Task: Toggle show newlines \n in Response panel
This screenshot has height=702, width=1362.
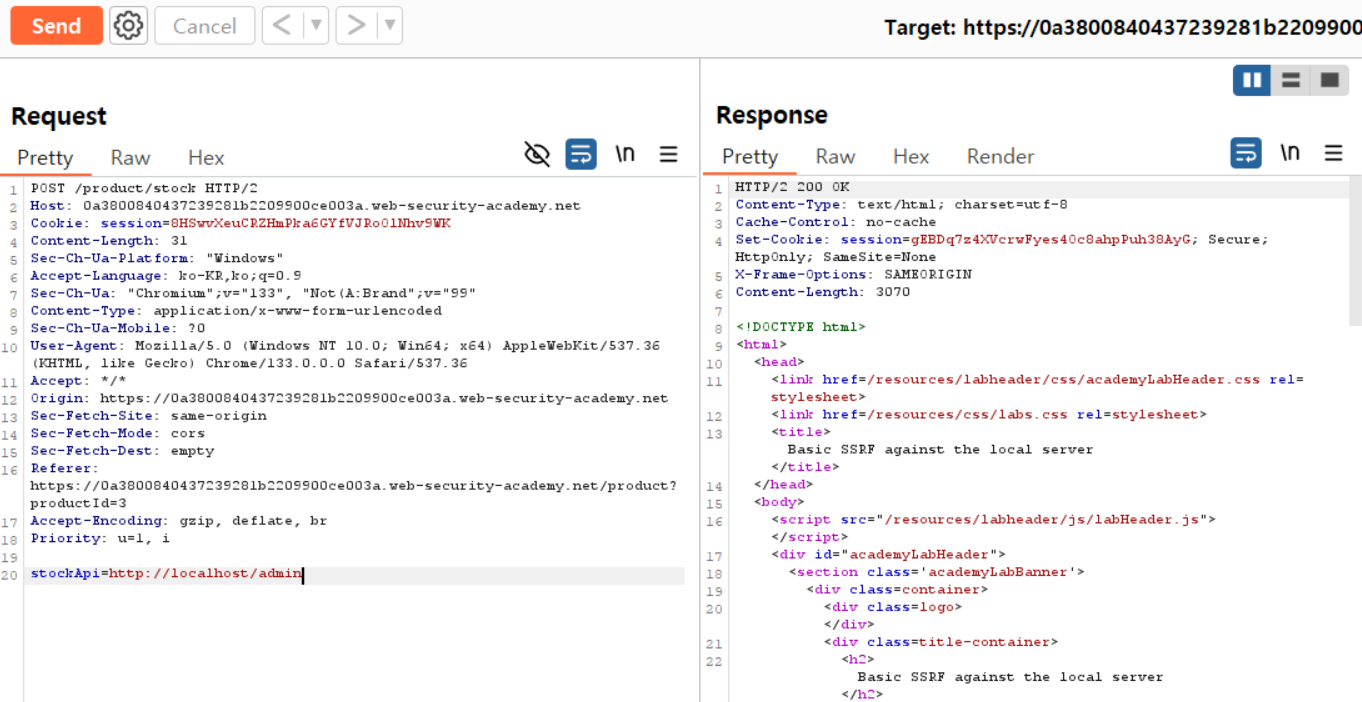Action: [1290, 152]
